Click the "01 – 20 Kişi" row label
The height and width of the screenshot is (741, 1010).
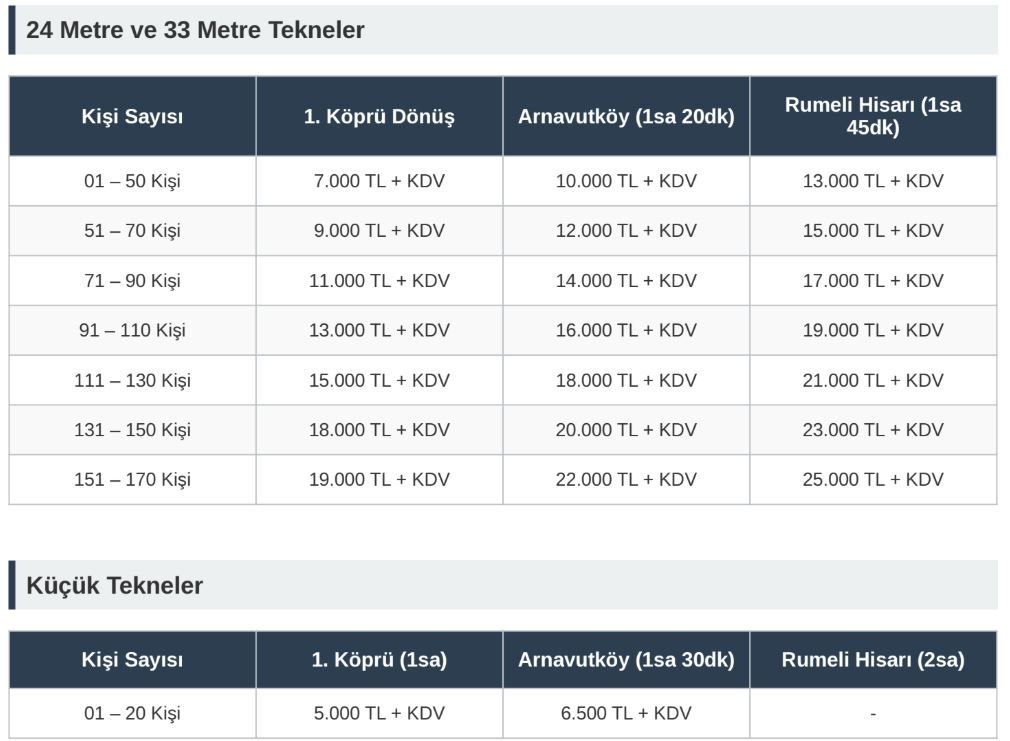click(132, 714)
